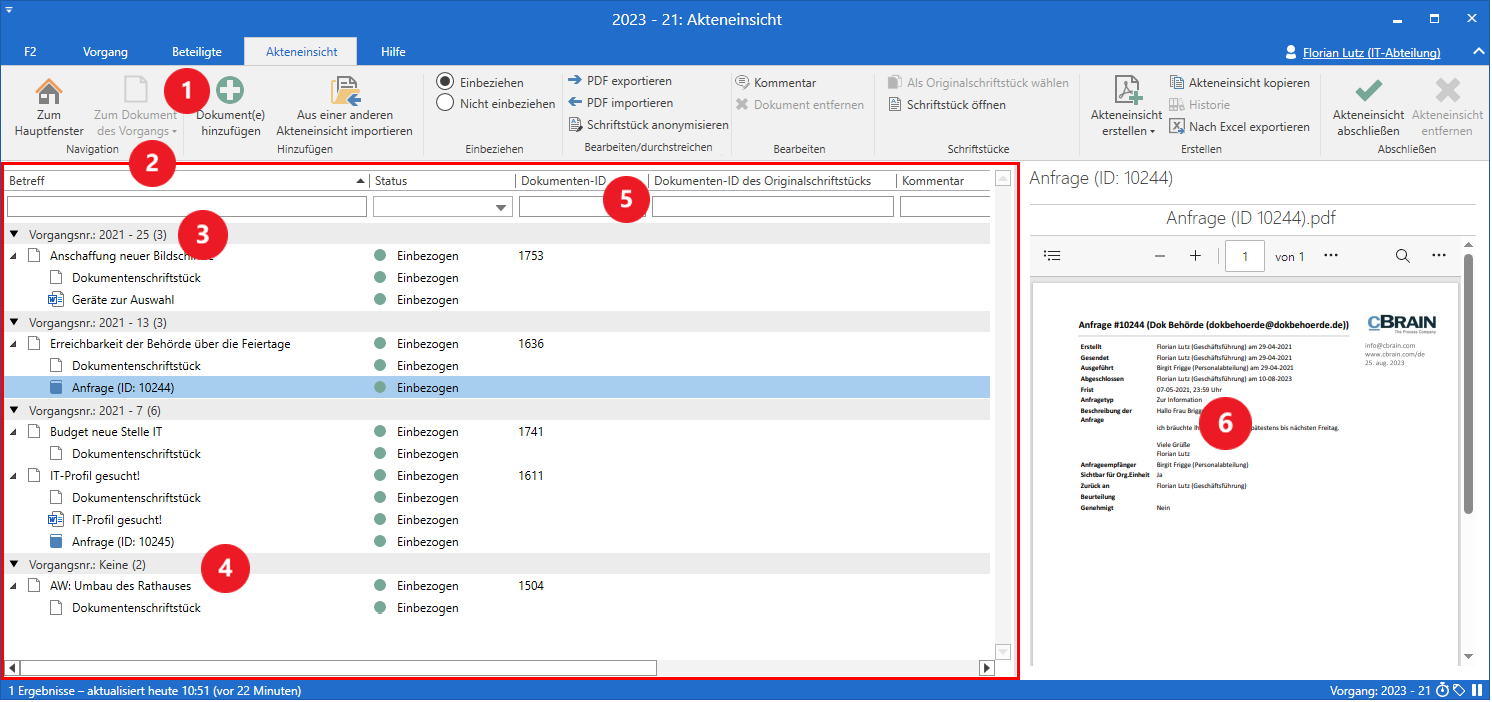Select the Einbeziehen radio button
The width and height of the screenshot is (1492, 702).
(x=446, y=82)
